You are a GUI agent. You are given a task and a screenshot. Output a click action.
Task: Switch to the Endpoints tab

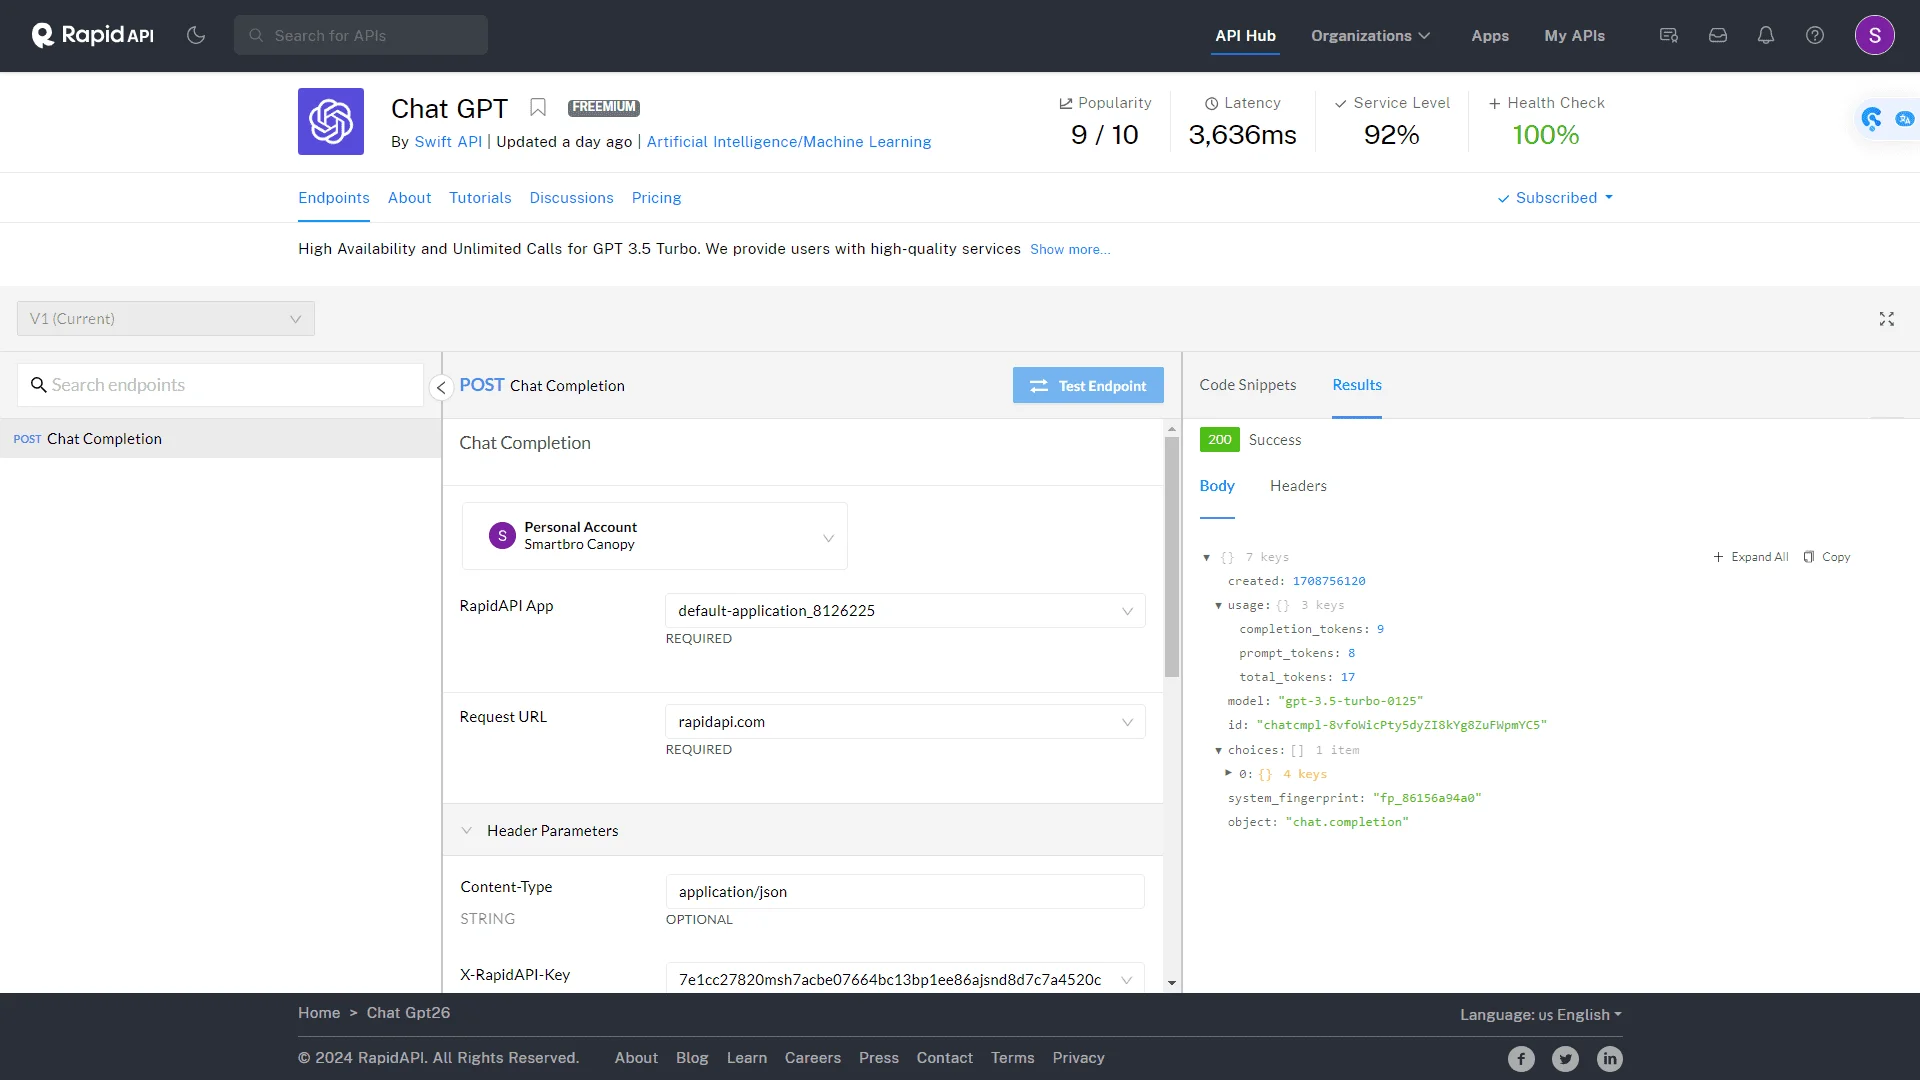coord(334,198)
